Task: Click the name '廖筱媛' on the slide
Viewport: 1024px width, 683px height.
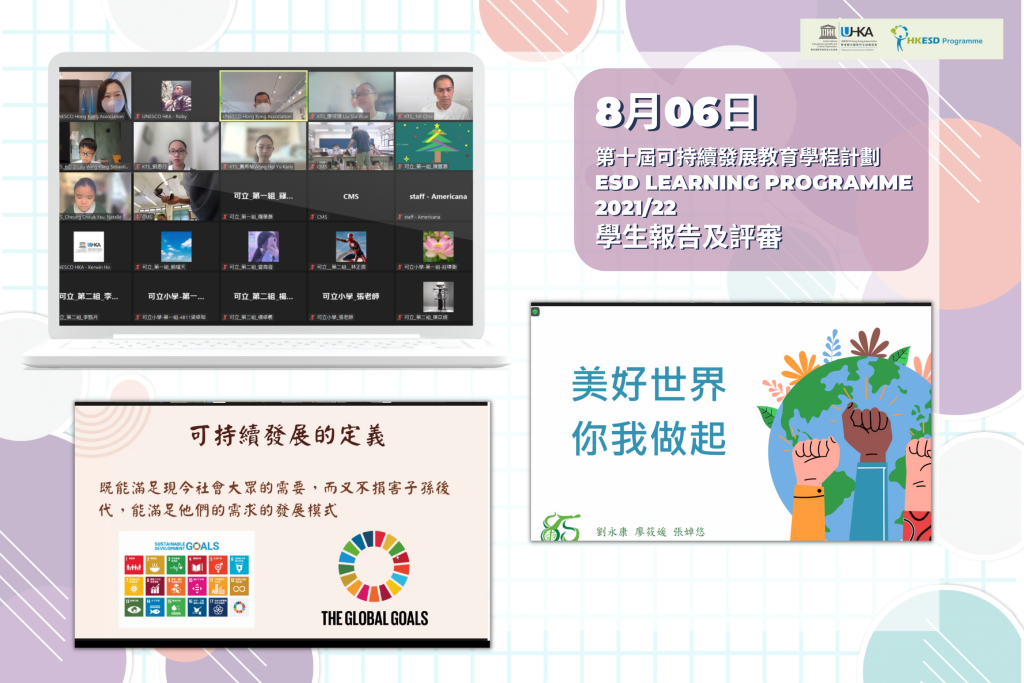Action: point(650,532)
